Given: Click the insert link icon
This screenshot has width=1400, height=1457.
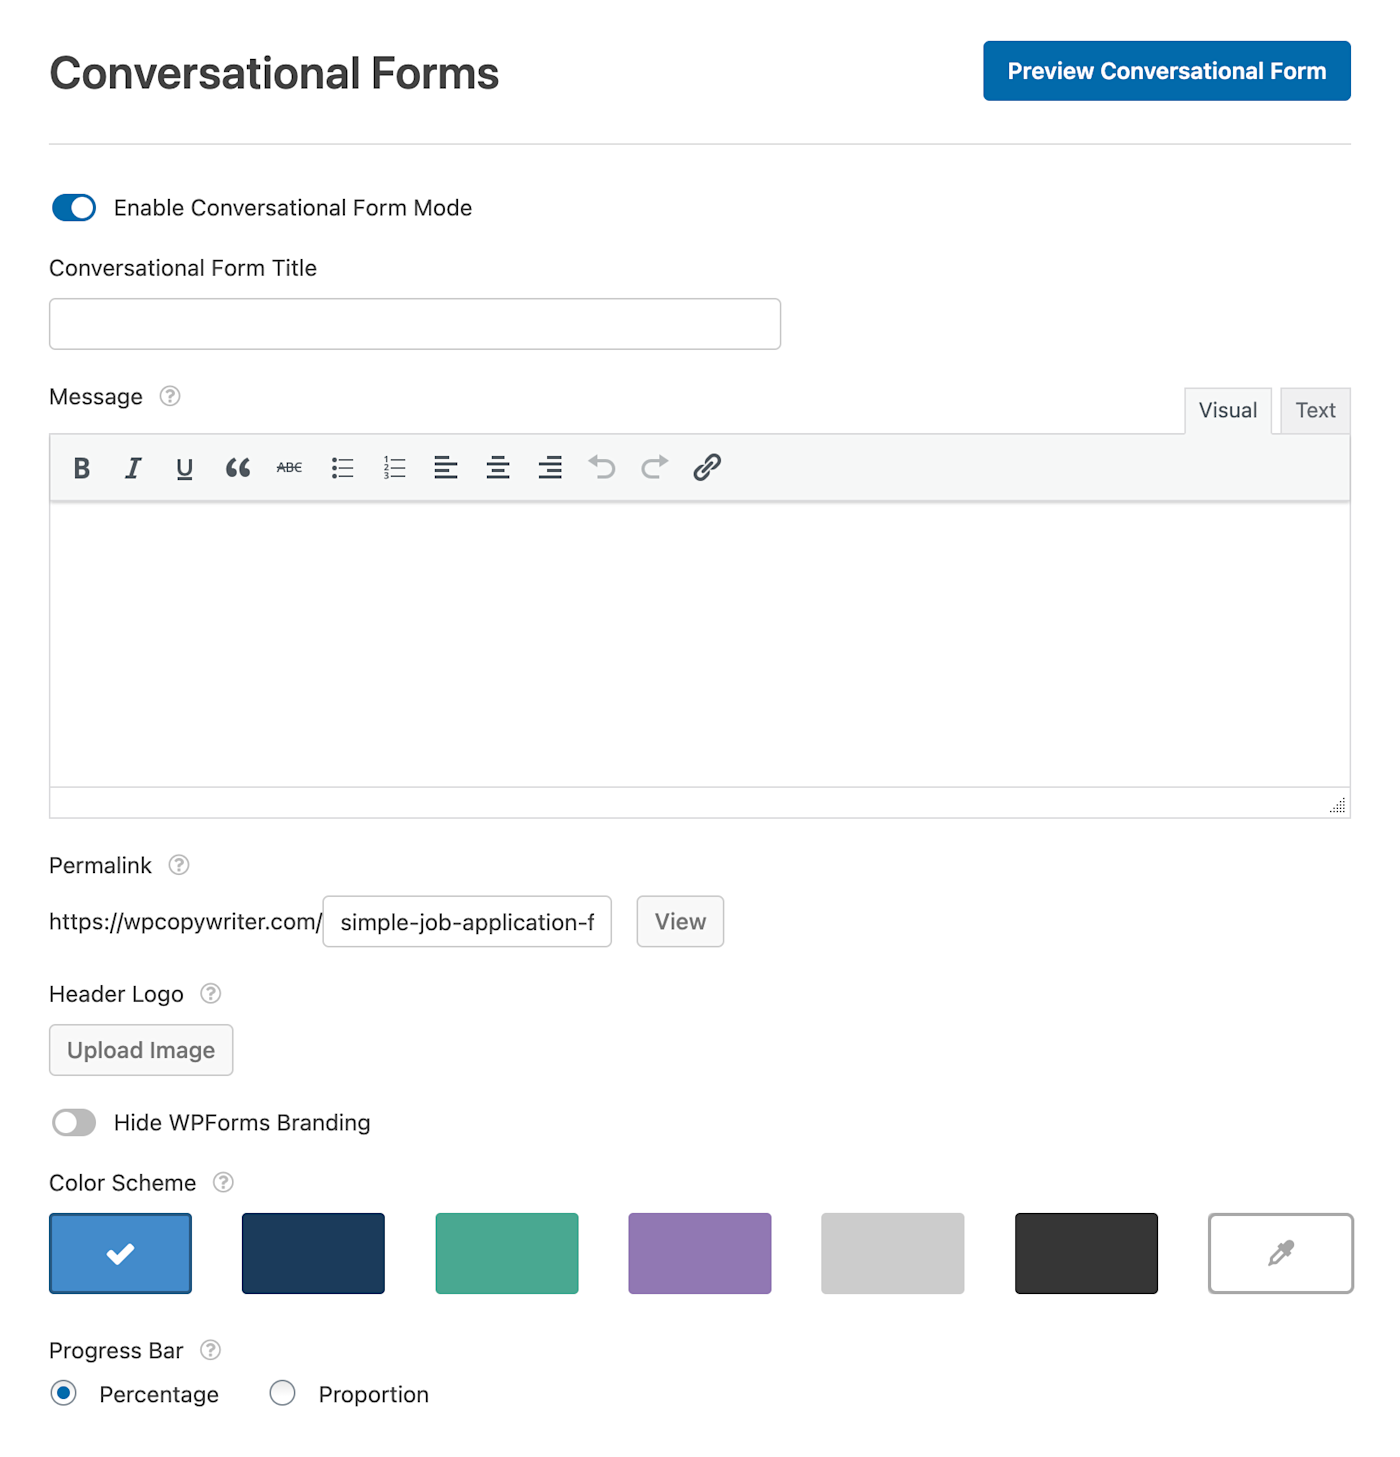Looking at the screenshot, I should pos(707,468).
